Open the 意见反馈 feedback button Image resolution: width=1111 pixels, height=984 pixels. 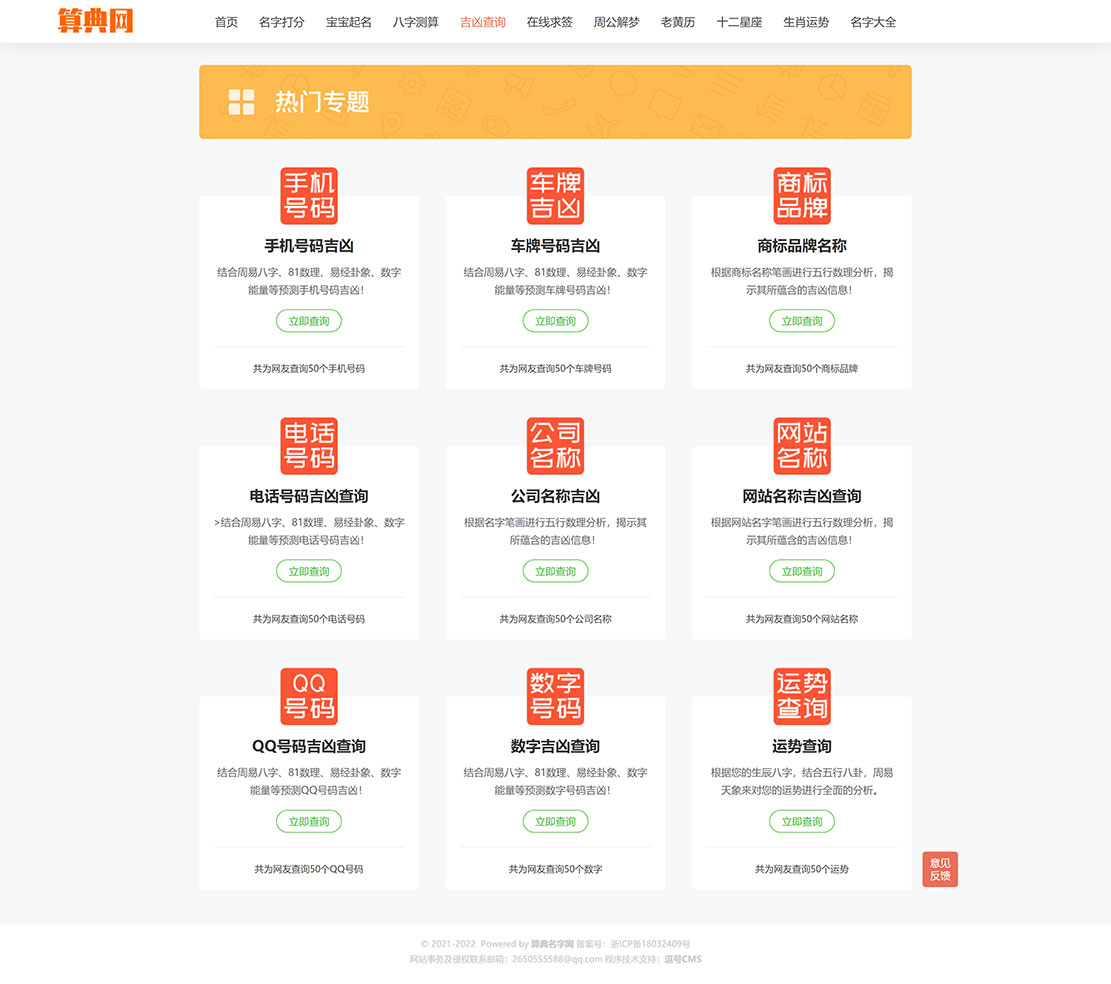tap(940, 869)
